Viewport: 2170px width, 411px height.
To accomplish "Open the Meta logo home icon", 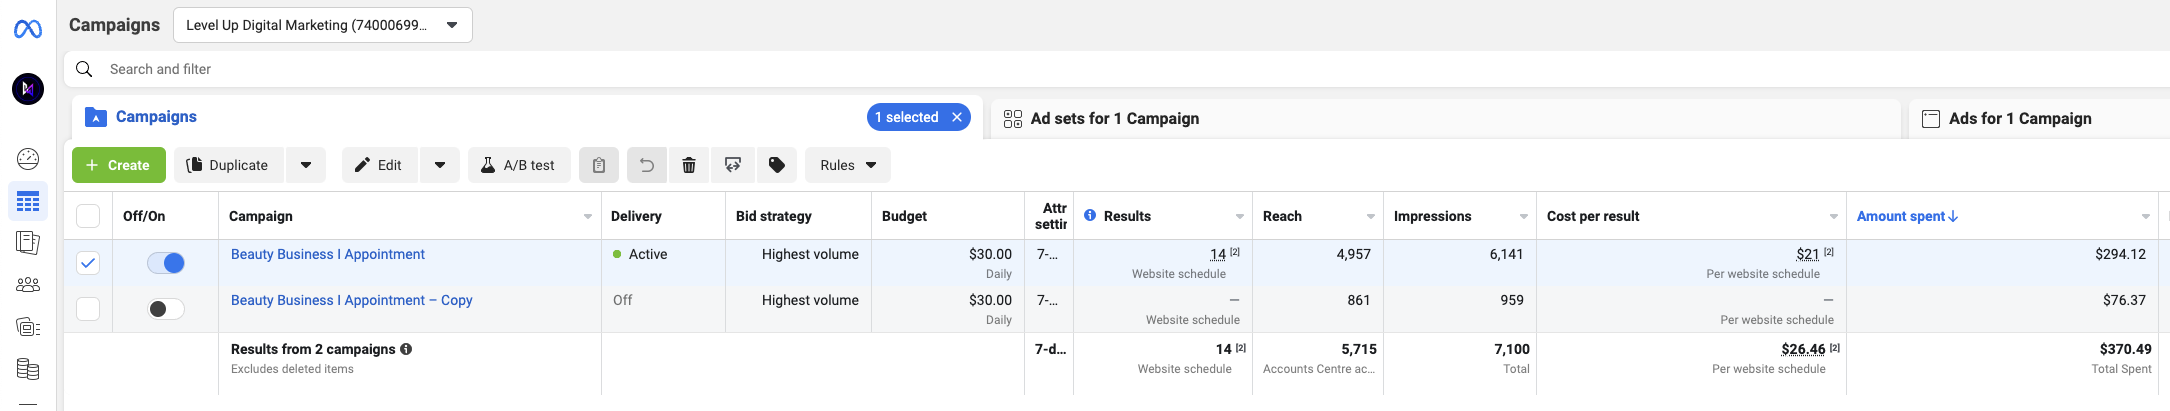I will (28, 30).
